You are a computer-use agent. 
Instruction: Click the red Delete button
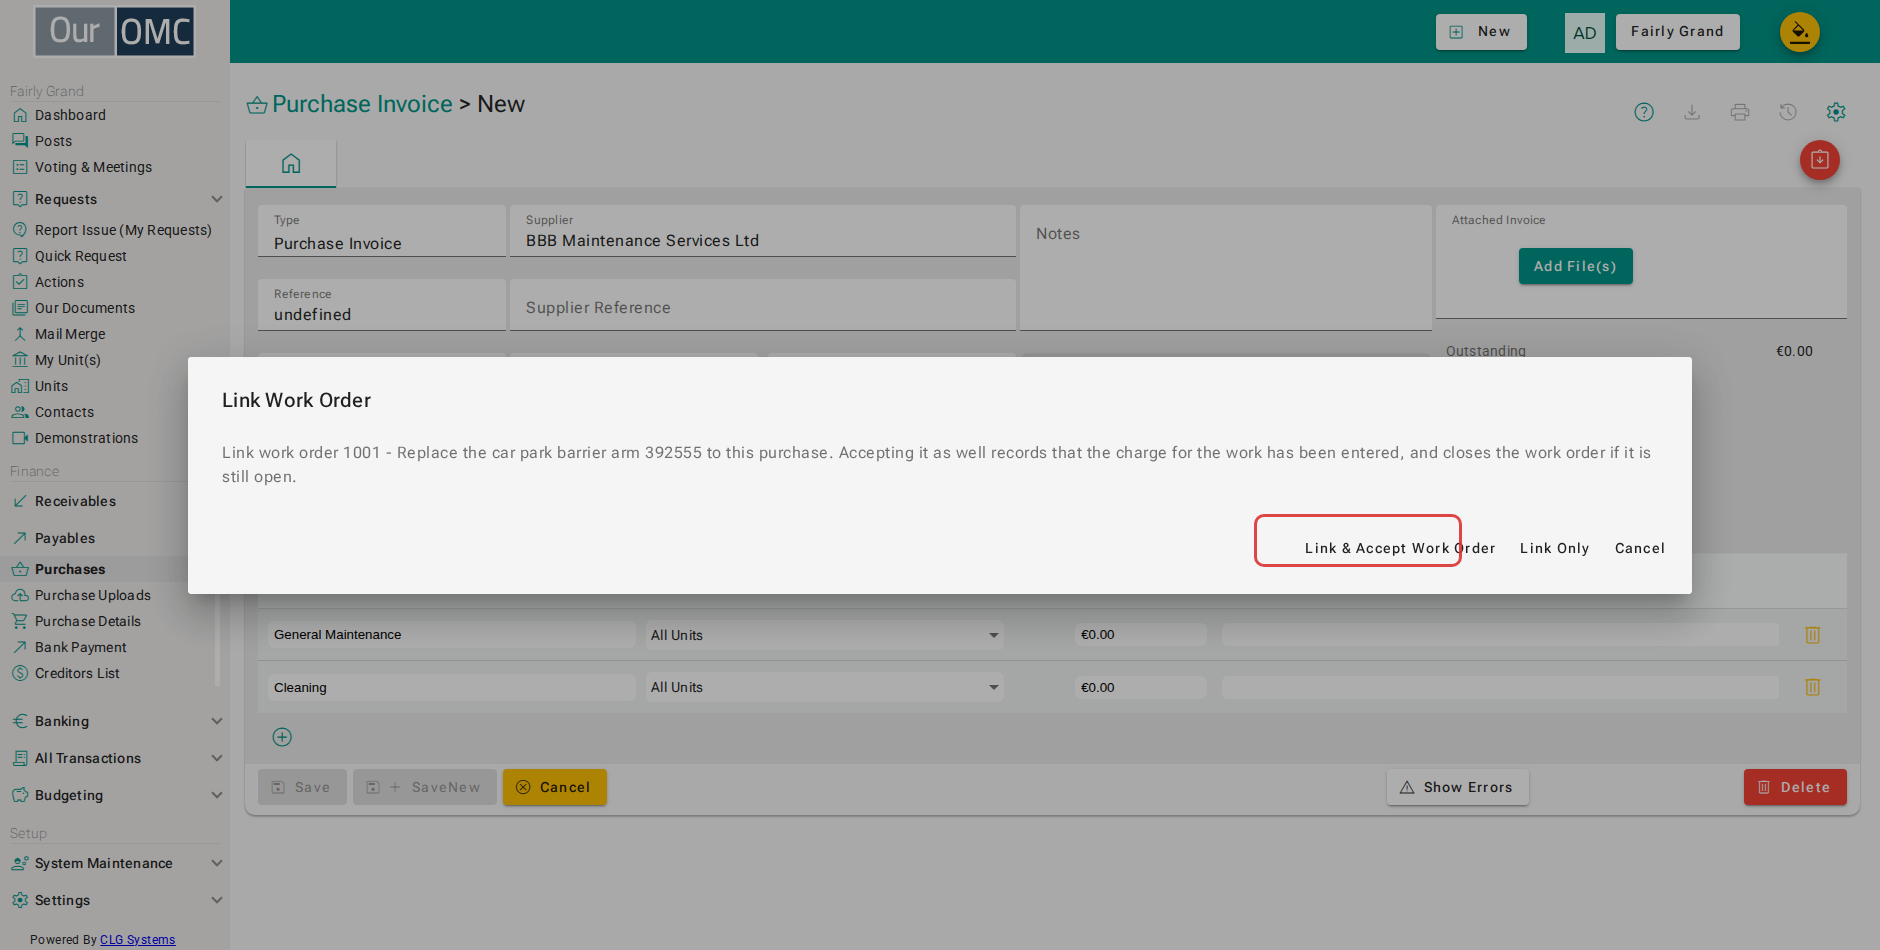click(1795, 787)
